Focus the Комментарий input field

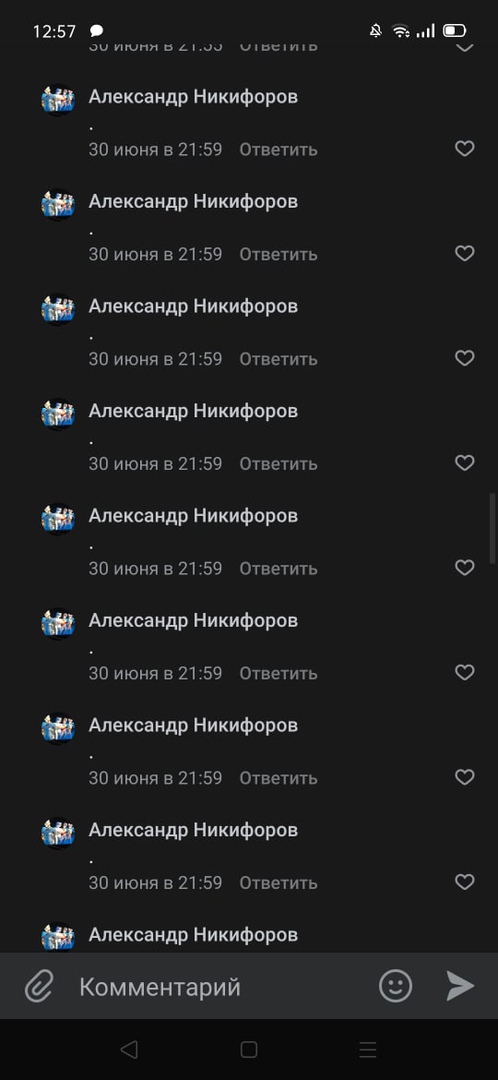coord(220,986)
